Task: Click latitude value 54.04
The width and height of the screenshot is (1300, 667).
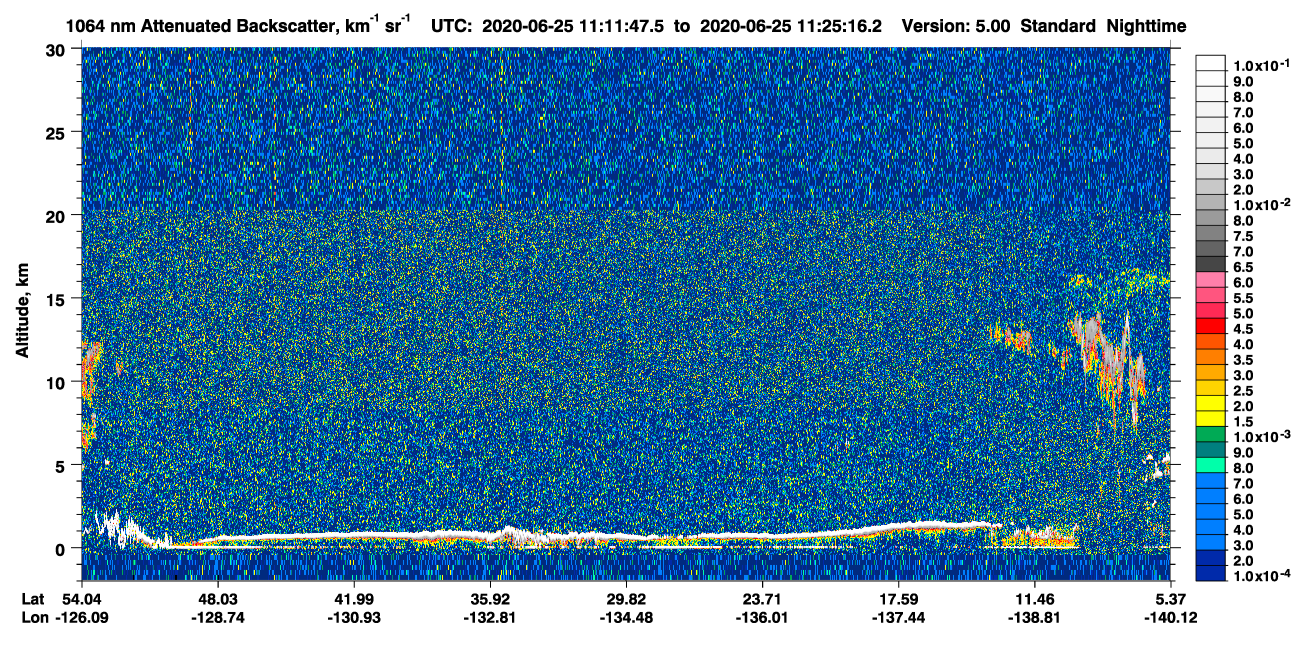Action: point(81,599)
